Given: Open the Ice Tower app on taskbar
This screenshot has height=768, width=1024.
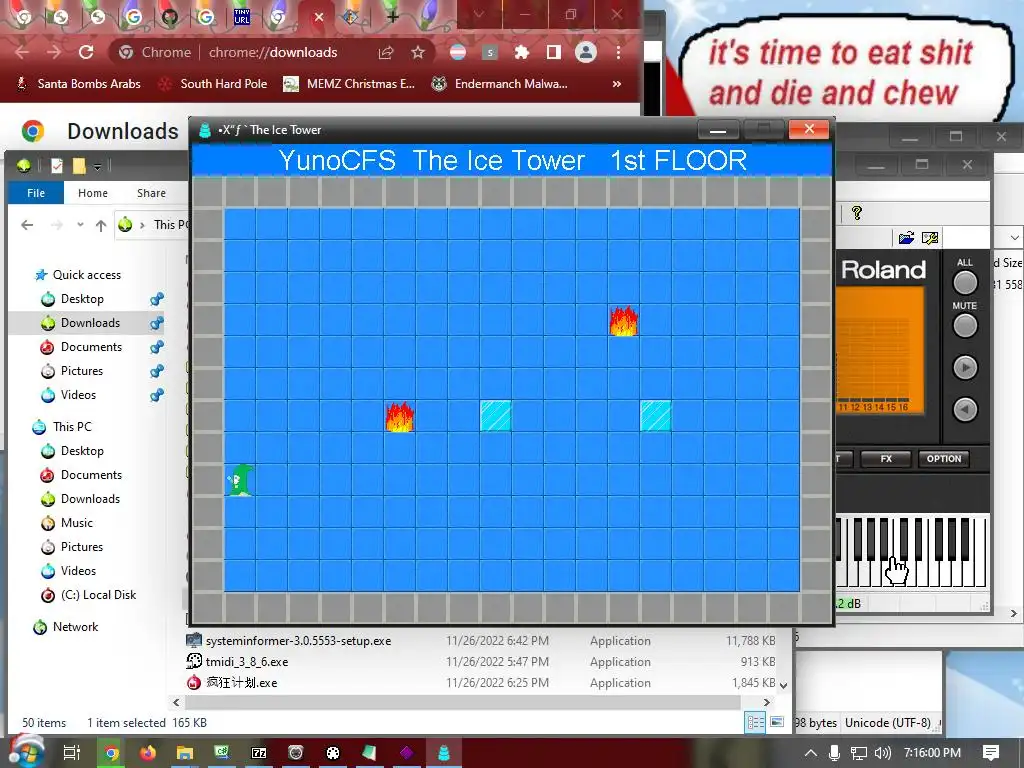Looking at the screenshot, I should [x=443, y=753].
